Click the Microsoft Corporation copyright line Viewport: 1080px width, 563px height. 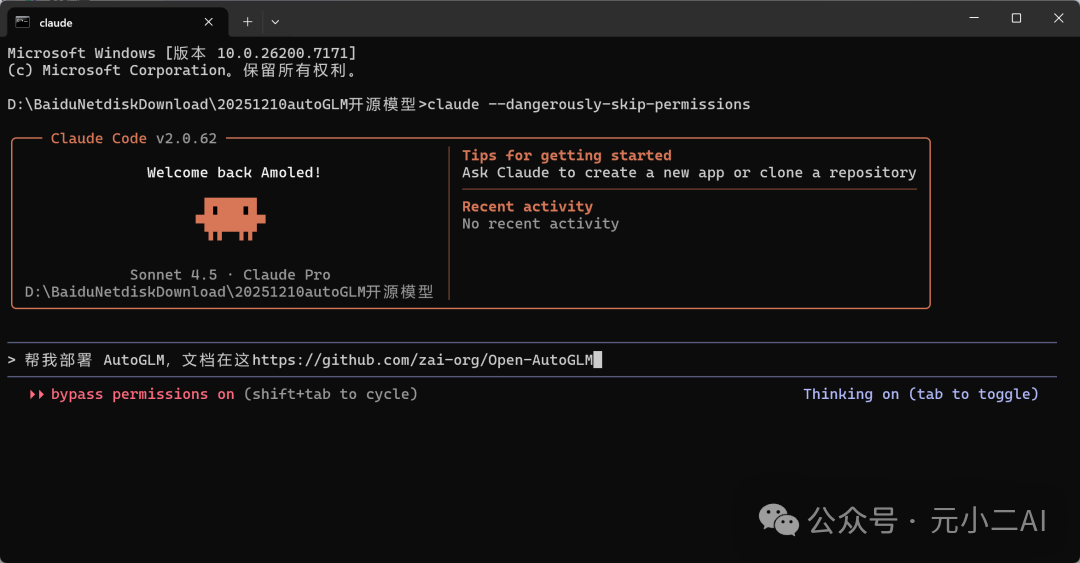pyautogui.click(x=182, y=70)
